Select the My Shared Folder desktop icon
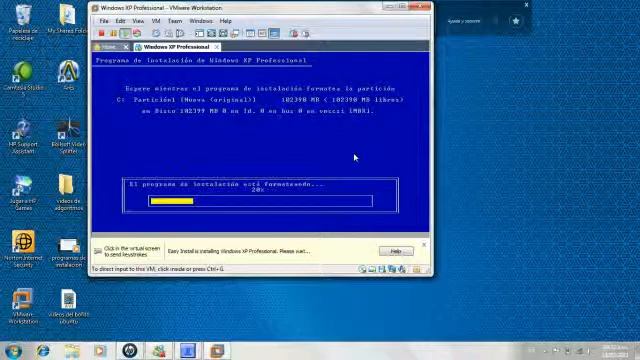 [67, 20]
